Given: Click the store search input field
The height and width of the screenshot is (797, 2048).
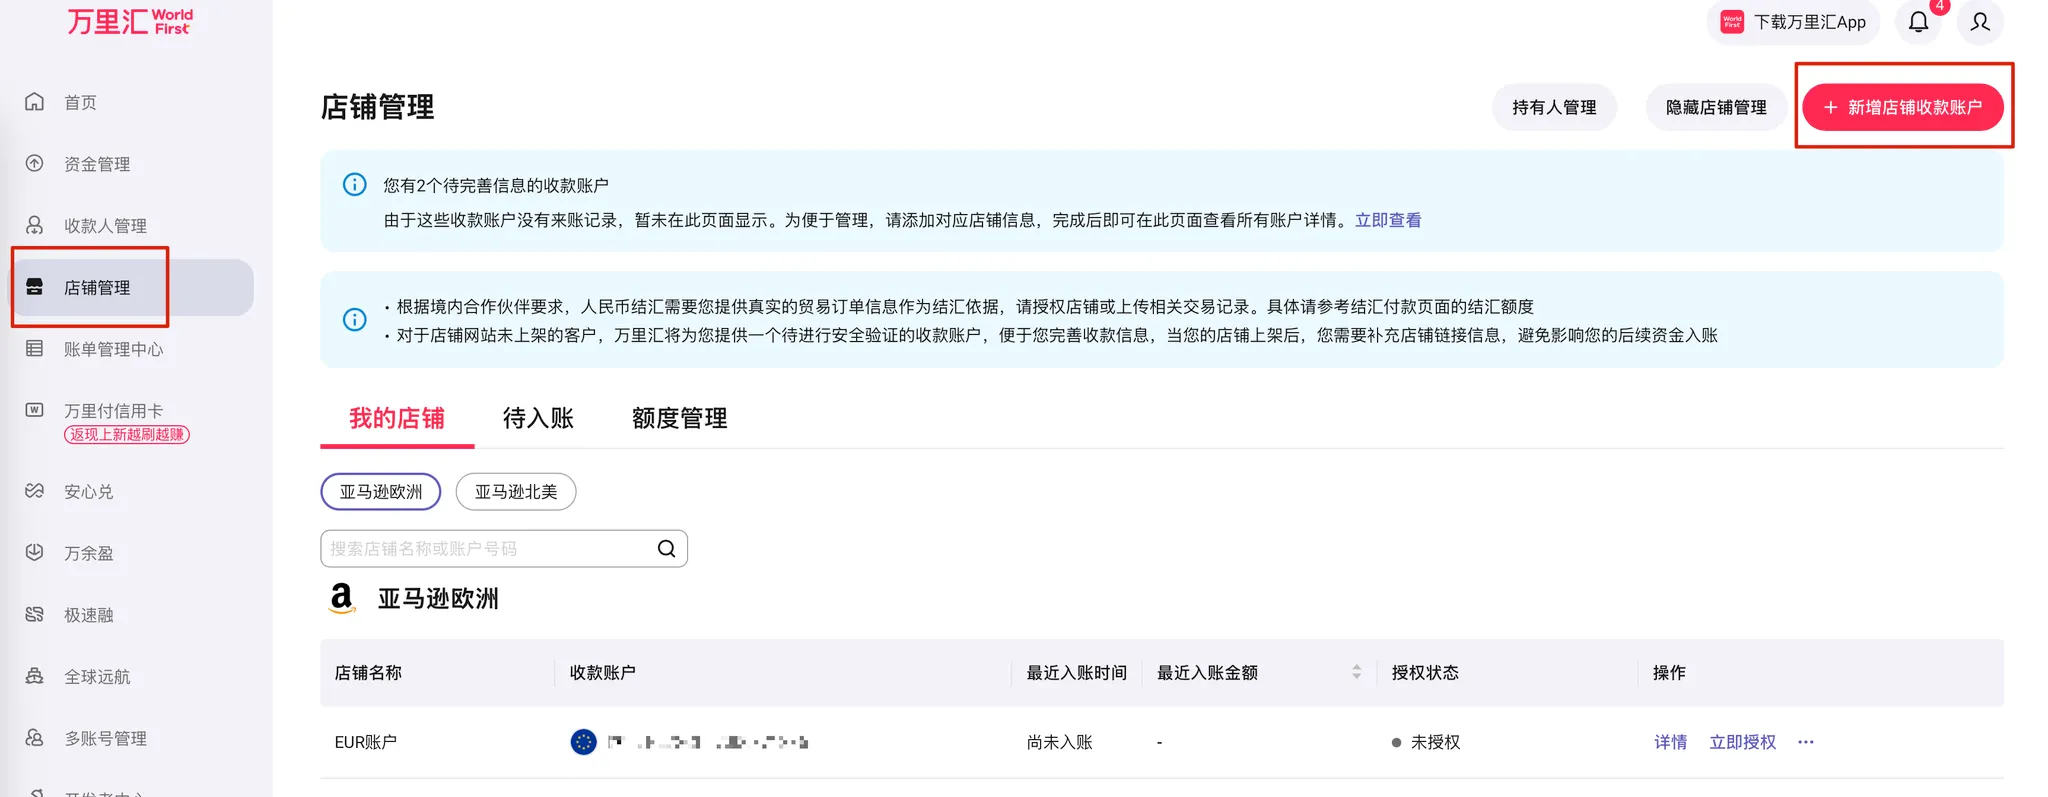Looking at the screenshot, I should coord(488,549).
